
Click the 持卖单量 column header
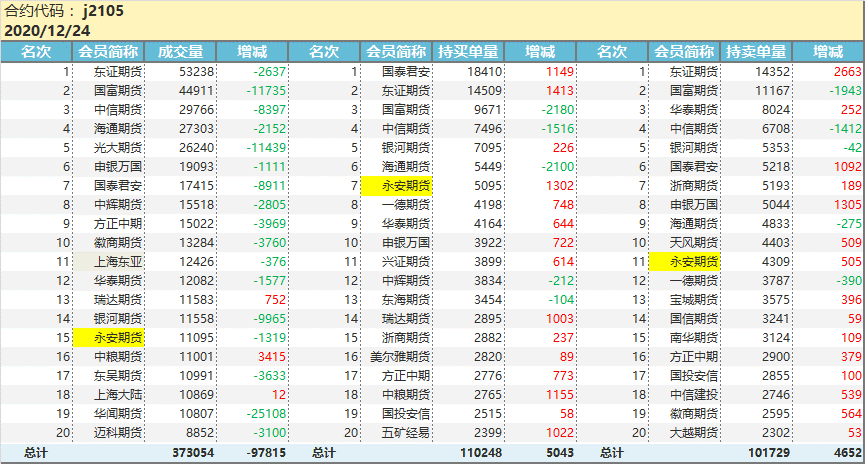(x=756, y=52)
